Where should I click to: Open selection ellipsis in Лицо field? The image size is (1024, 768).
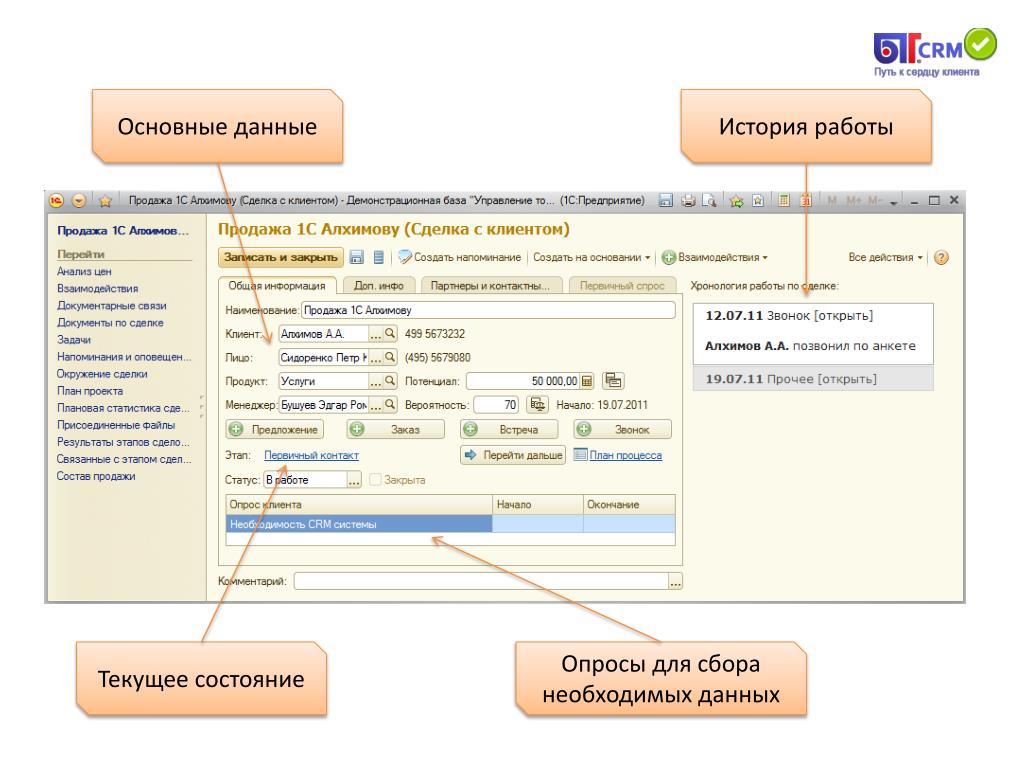(x=376, y=357)
